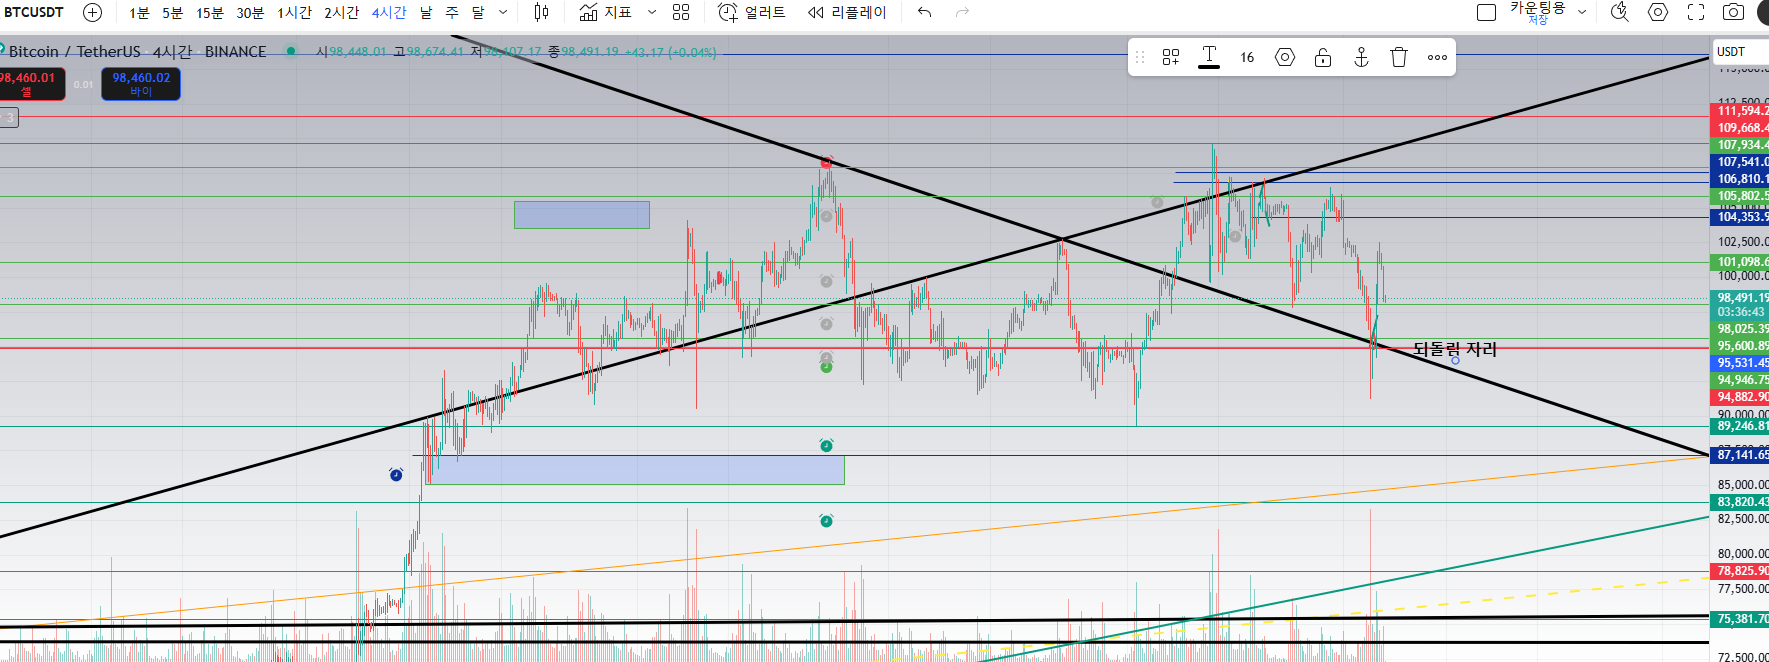Click the current price 98,491.19 label
This screenshot has height=662, width=1769.
(x=1741, y=298)
